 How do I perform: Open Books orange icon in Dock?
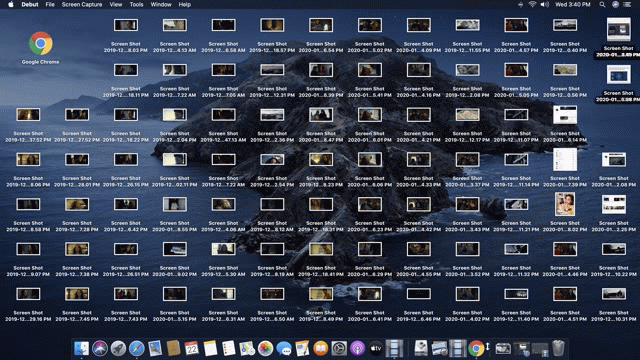(320, 349)
